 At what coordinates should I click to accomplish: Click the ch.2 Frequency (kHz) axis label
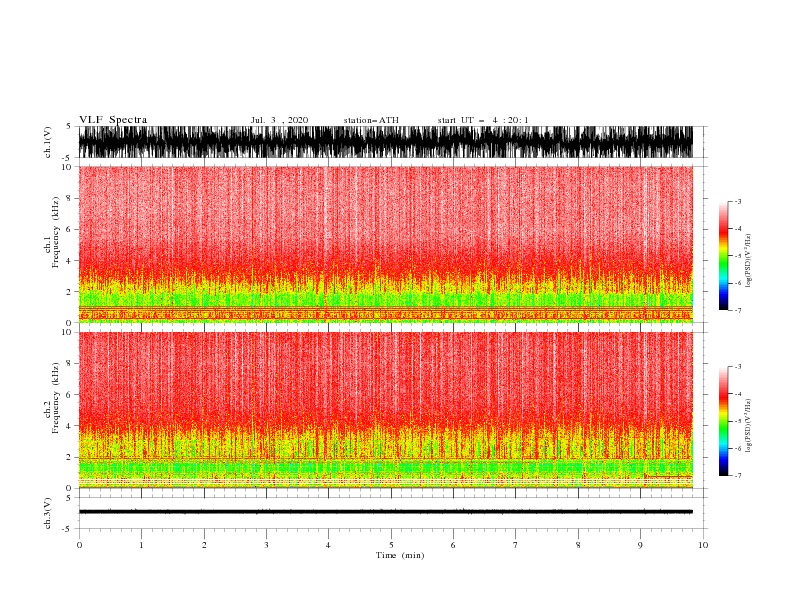pos(52,398)
